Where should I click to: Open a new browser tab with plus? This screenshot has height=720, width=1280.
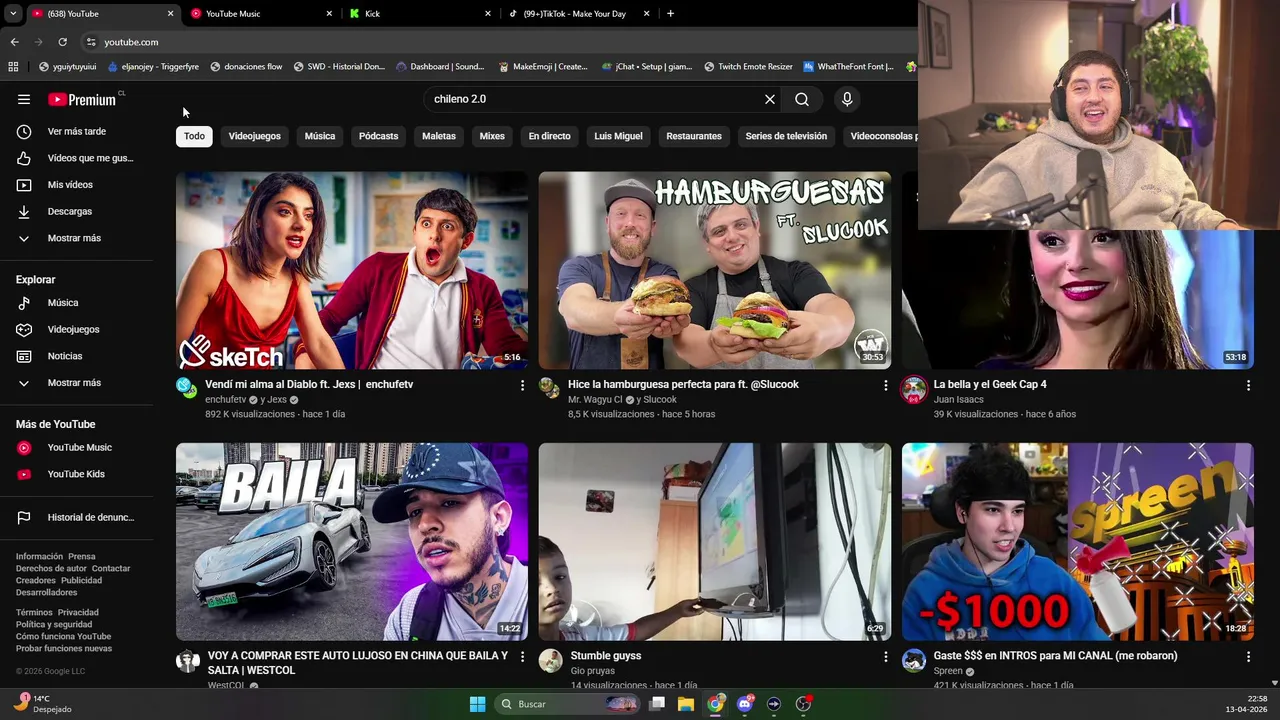point(670,14)
